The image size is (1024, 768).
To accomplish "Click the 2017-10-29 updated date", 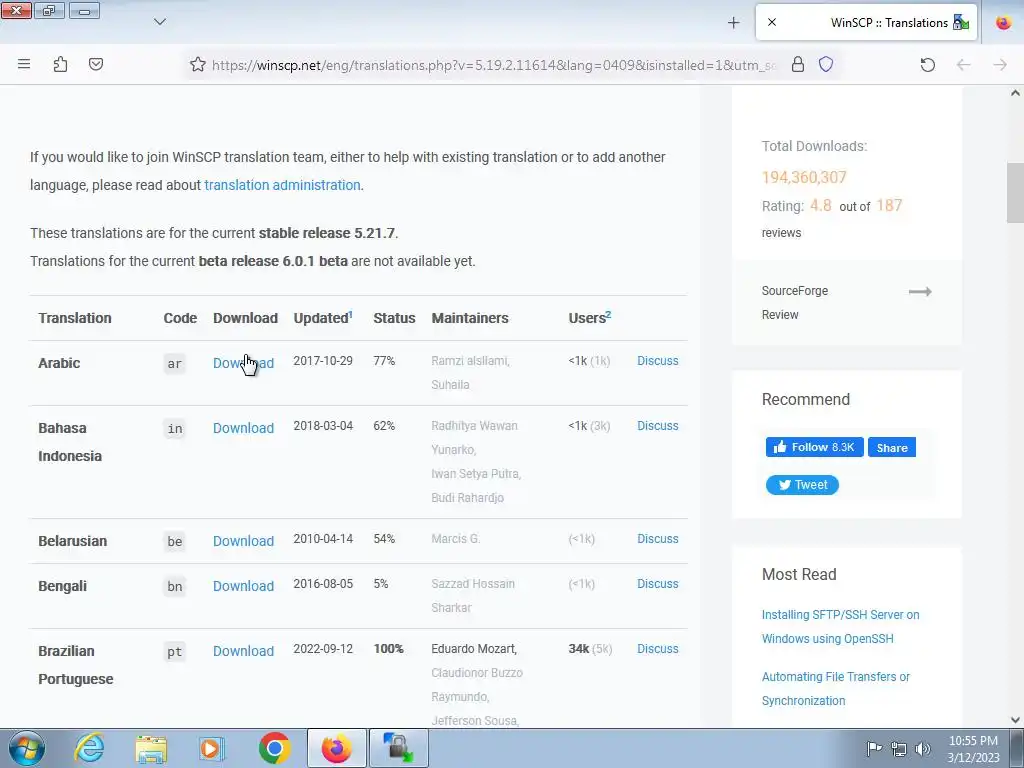I will tap(323, 360).
